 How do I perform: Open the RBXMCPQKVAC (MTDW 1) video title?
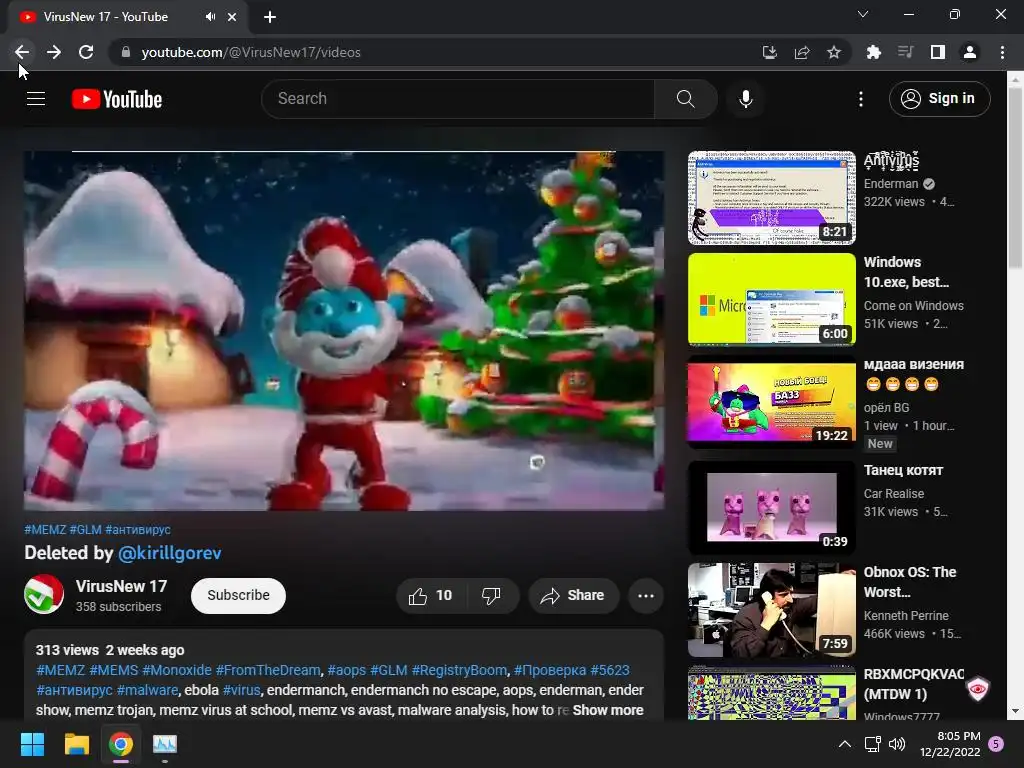(914, 684)
